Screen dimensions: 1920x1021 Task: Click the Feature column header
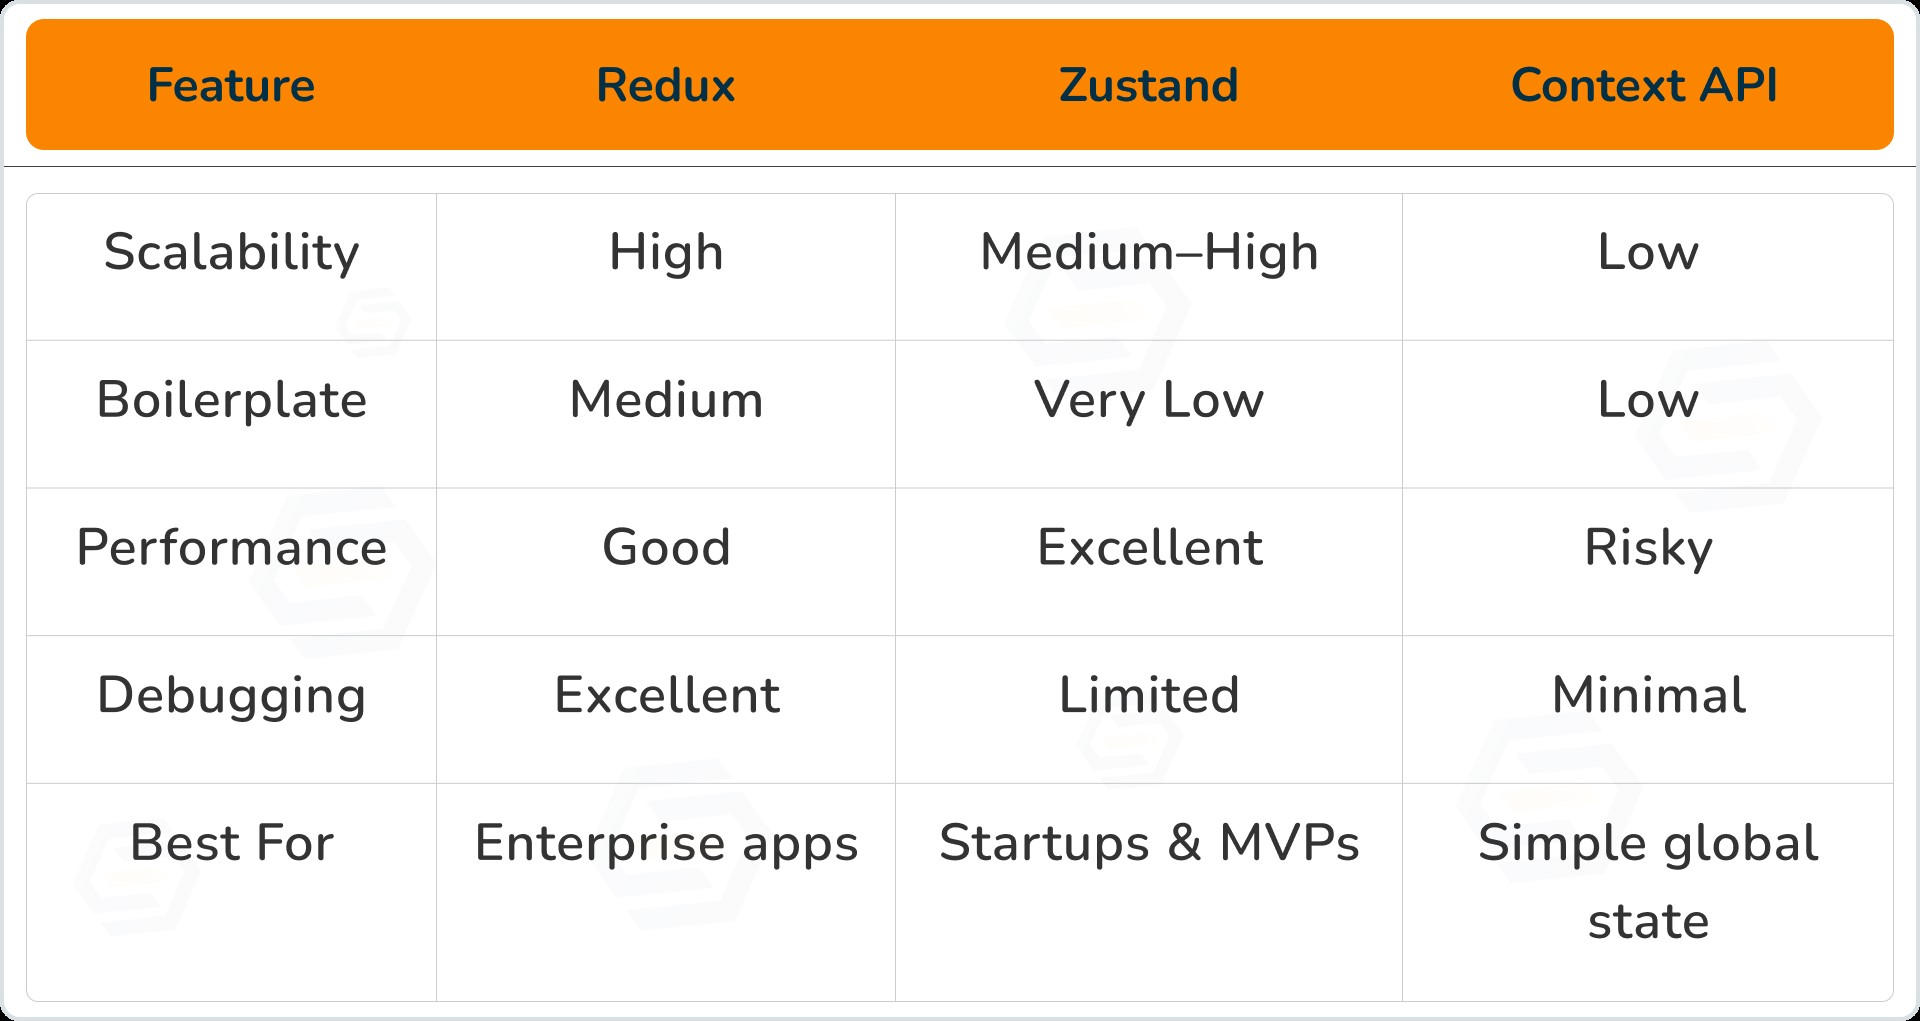(231, 86)
